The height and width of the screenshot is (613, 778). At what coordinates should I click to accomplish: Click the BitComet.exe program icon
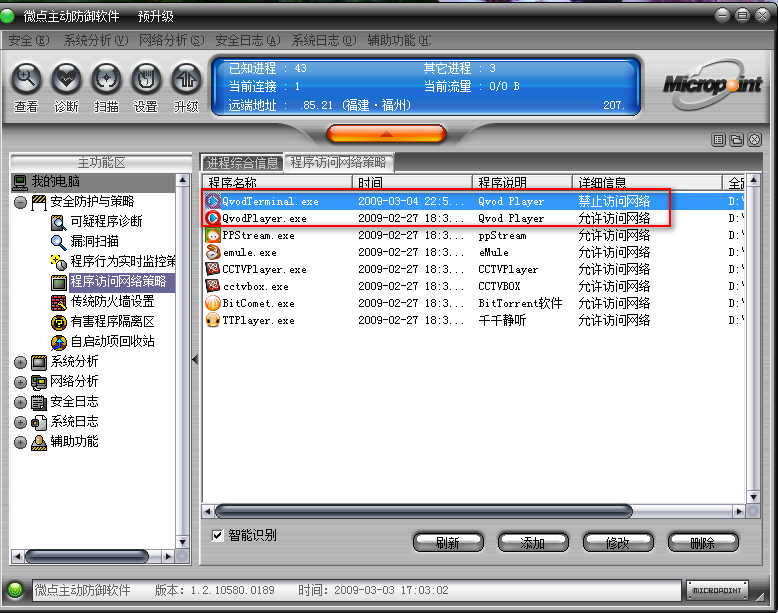click(x=213, y=303)
